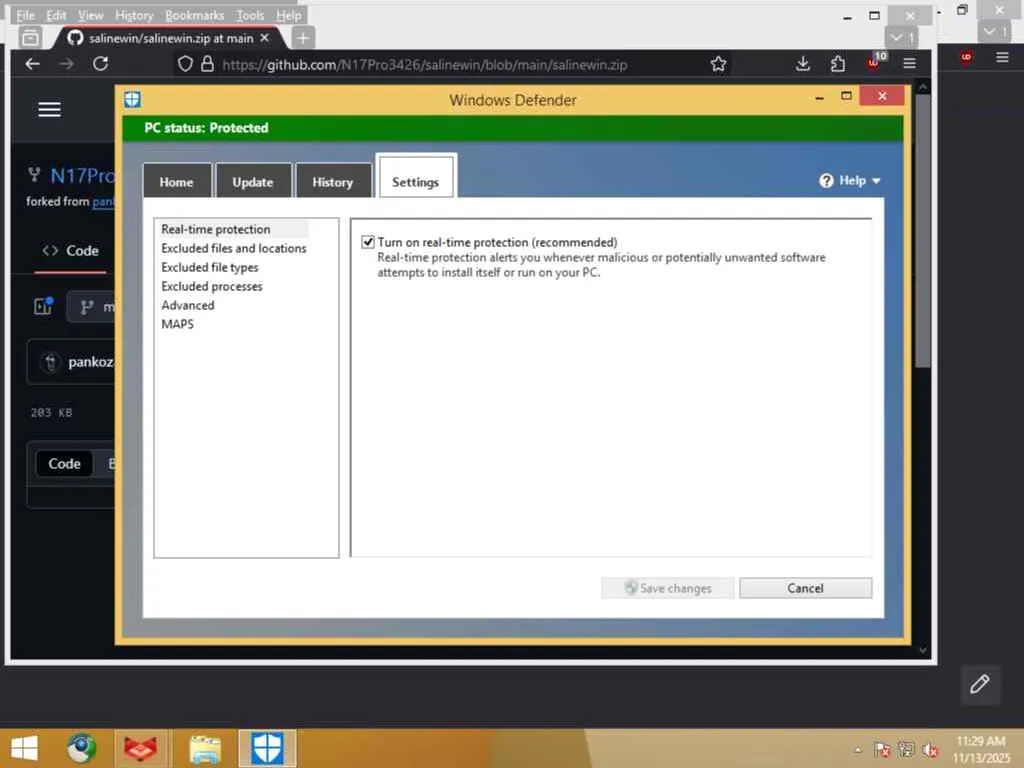Select the salinewin/salinewin.zip browser tab

pos(170,38)
